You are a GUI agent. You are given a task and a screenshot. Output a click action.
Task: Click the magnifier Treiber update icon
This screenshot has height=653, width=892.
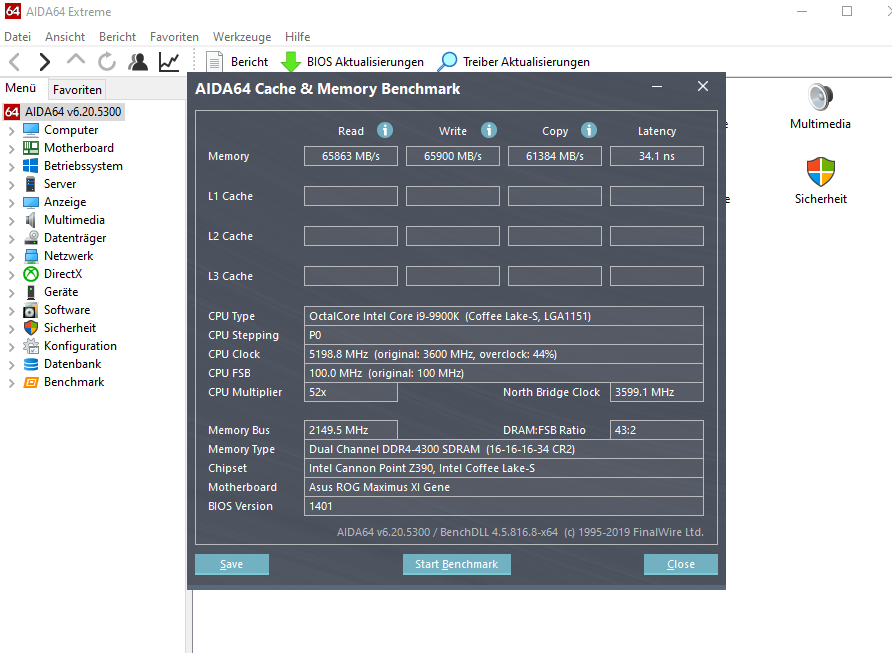click(x=447, y=61)
